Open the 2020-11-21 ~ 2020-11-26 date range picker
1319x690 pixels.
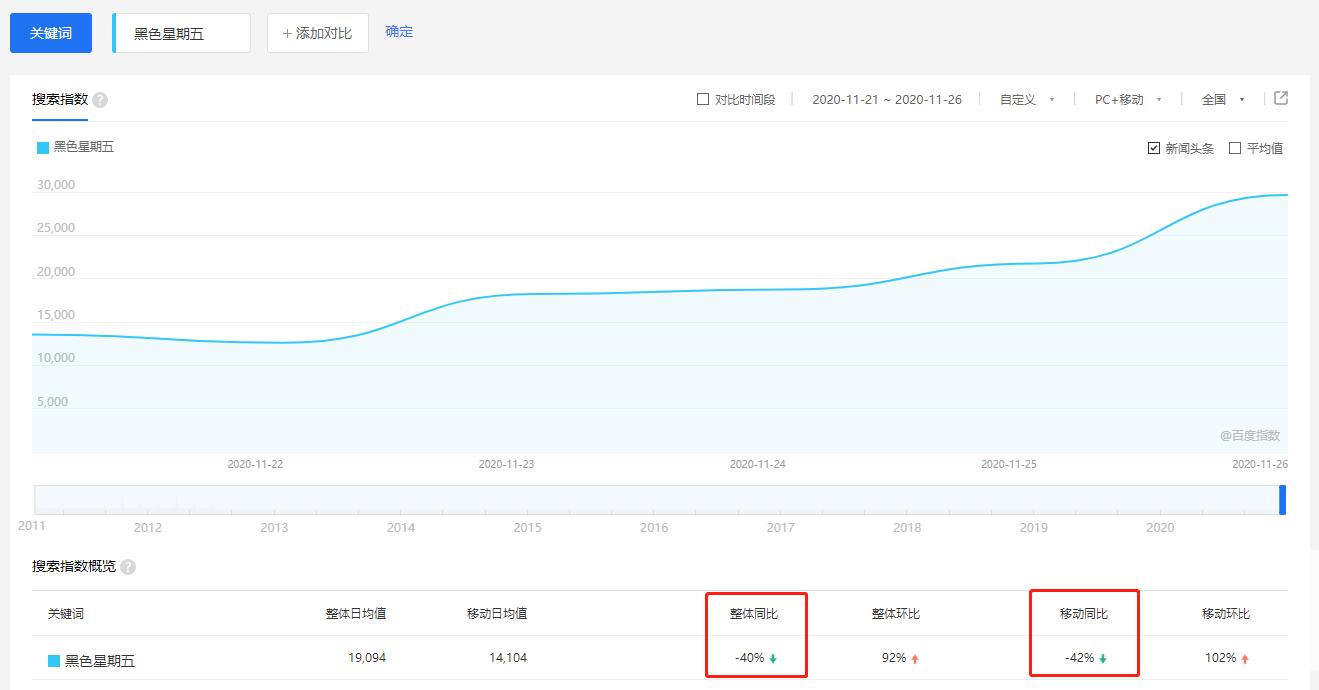(887, 99)
